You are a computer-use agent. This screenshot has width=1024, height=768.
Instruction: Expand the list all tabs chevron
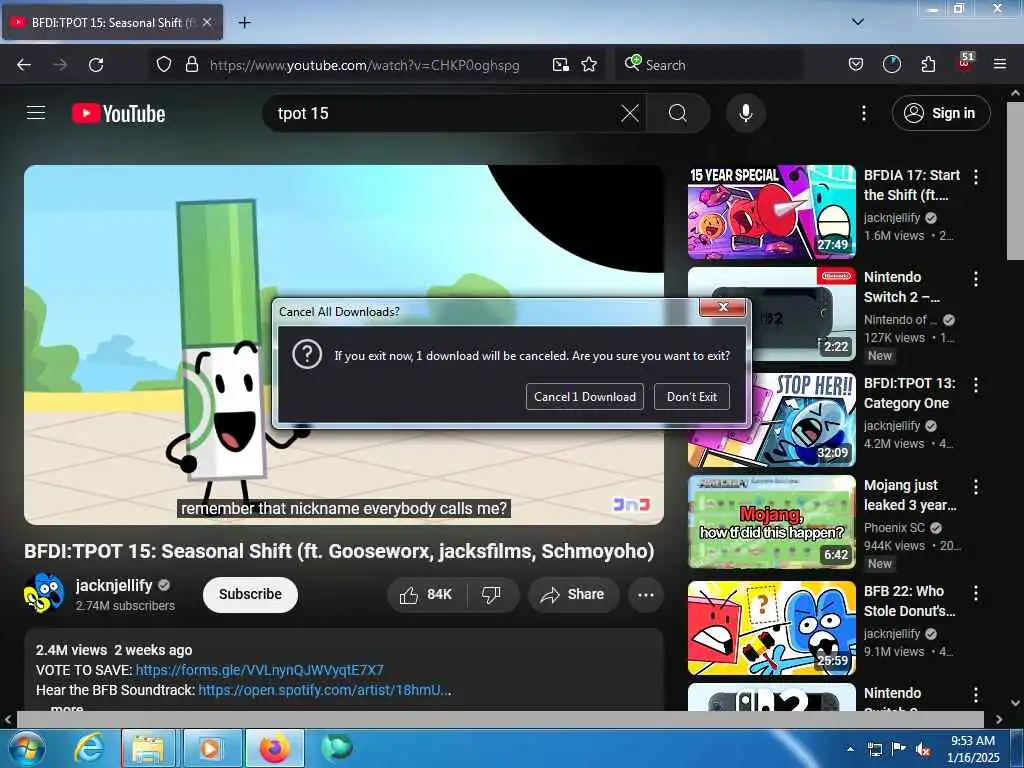858,22
